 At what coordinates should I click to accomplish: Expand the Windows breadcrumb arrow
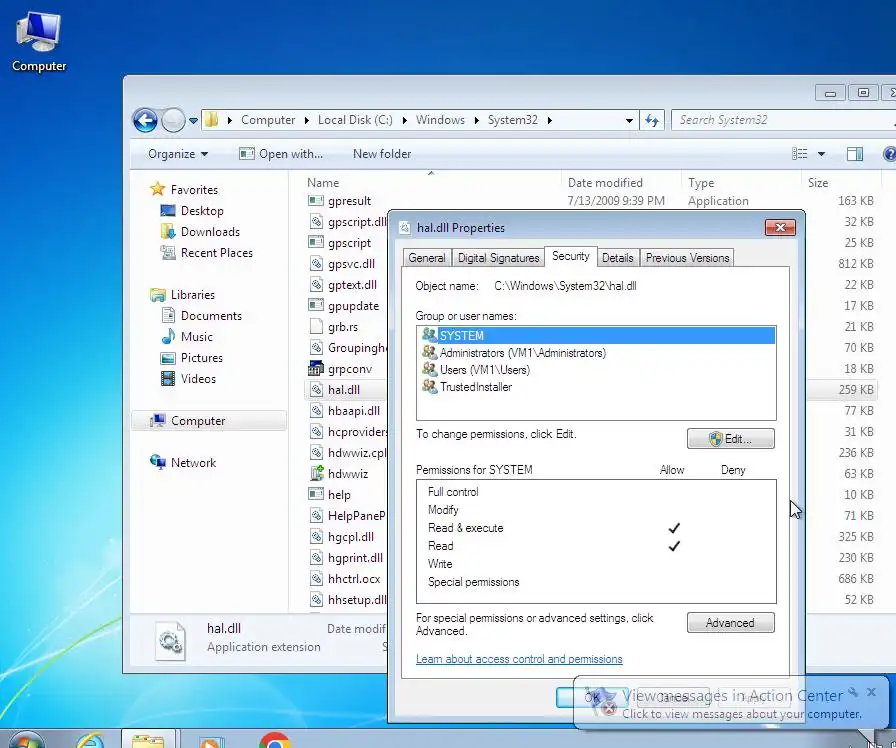click(476, 121)
